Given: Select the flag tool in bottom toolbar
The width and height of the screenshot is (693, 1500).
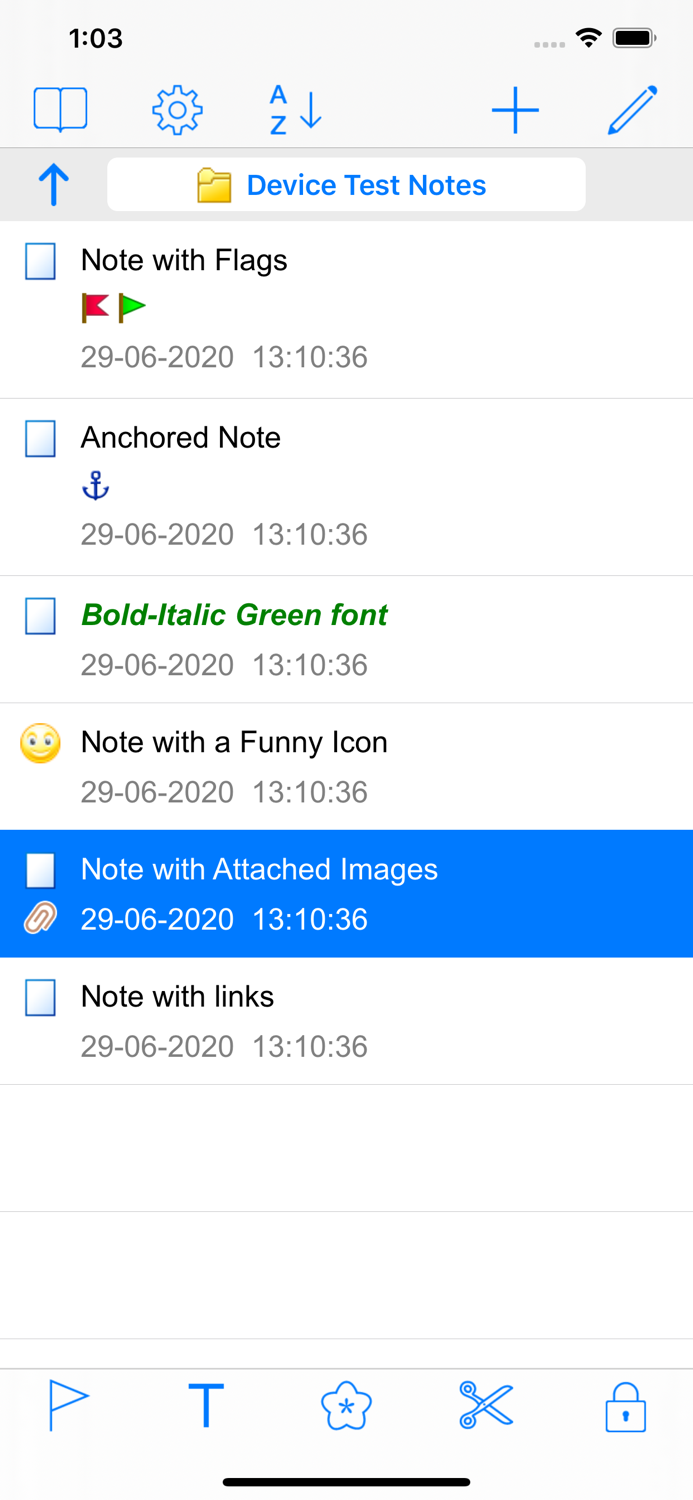Looking at the screenshot, I should click(67, 1405).
